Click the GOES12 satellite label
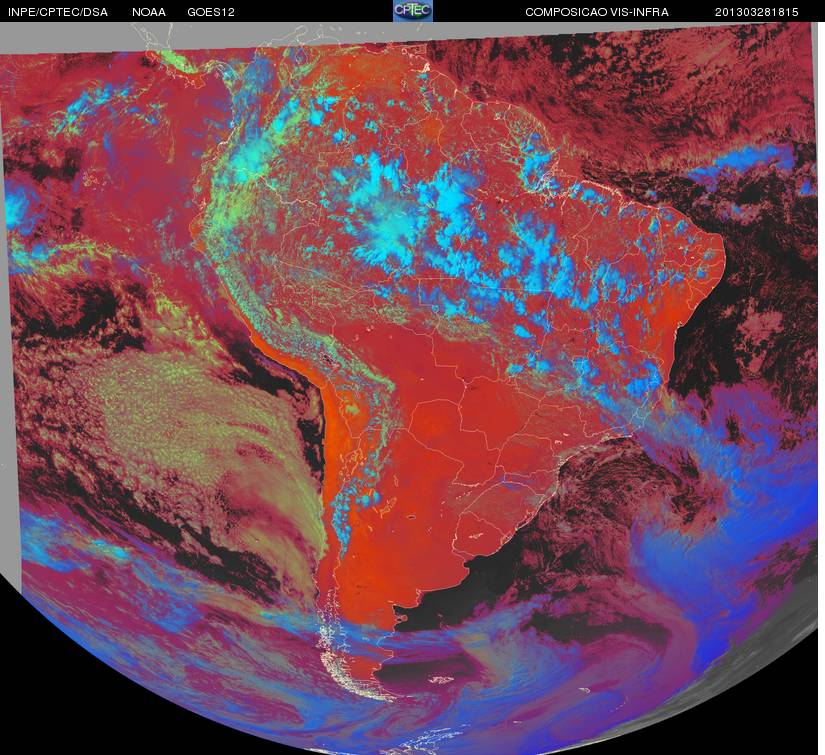 pyautogui.click(x=211, y=12)
